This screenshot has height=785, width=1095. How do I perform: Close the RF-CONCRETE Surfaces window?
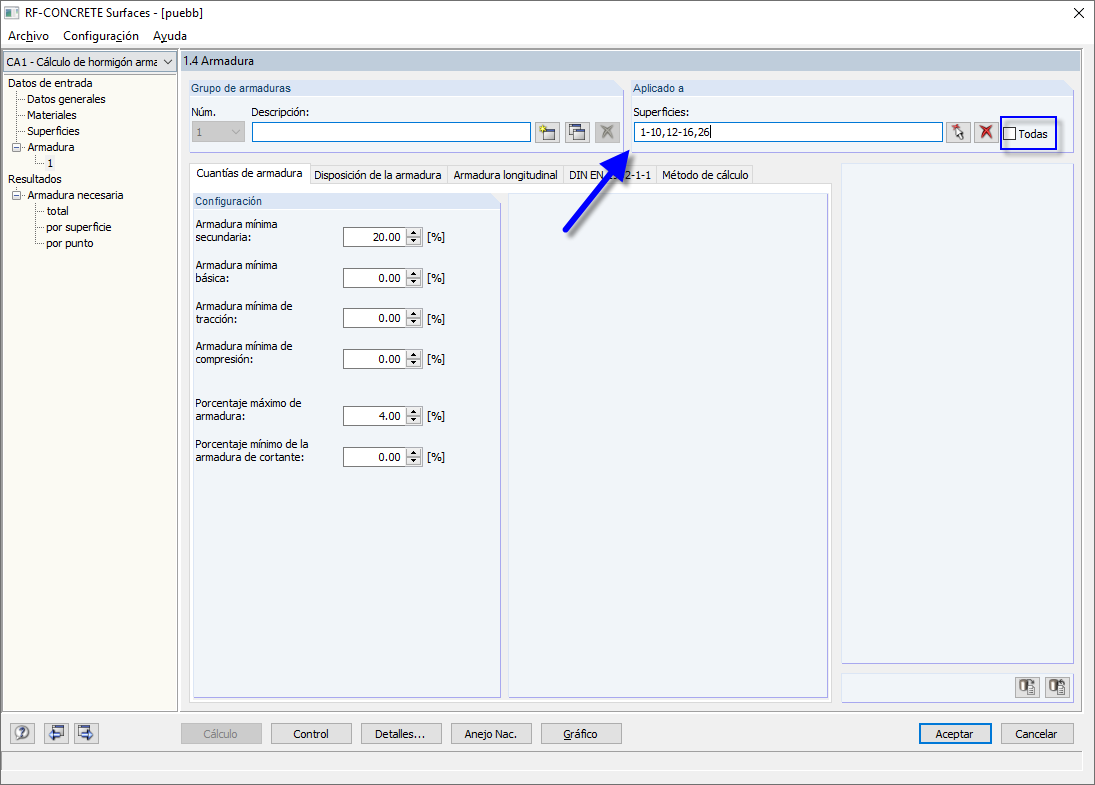click(1078, 13)
